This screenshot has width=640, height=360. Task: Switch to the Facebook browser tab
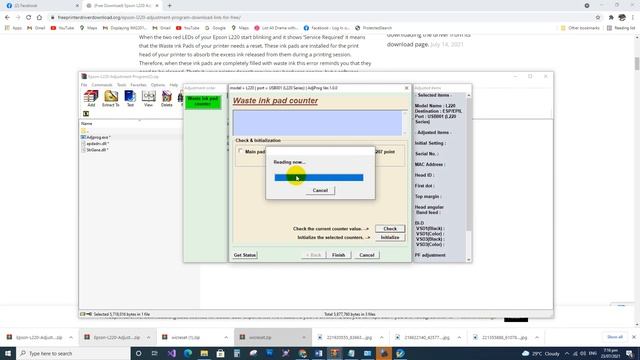click(41, 6)
